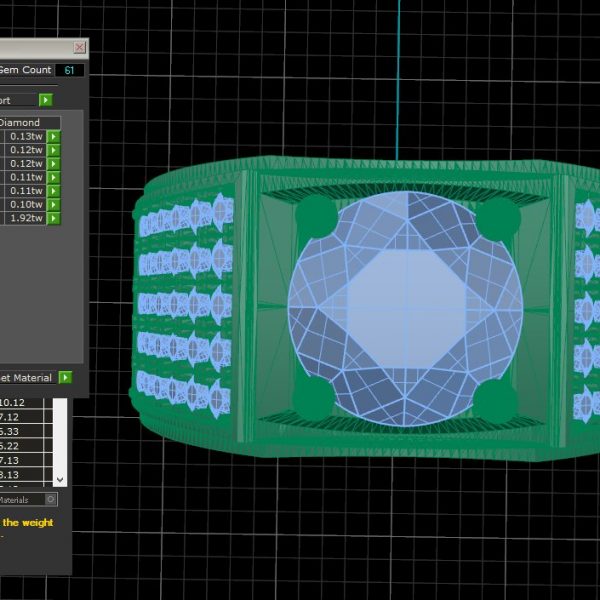Screen dimensions: 600x600
Task: Click the green arrow beside the 0.13tw row
Action: (x=54, y=136)
